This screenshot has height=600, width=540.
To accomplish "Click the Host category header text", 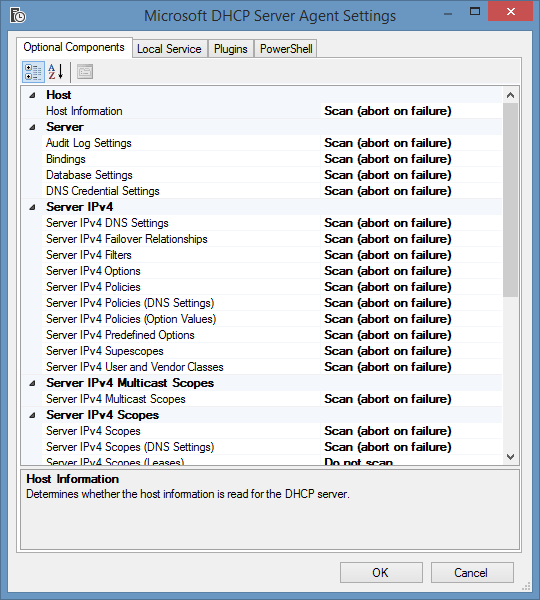I will [x=59, y=95].
